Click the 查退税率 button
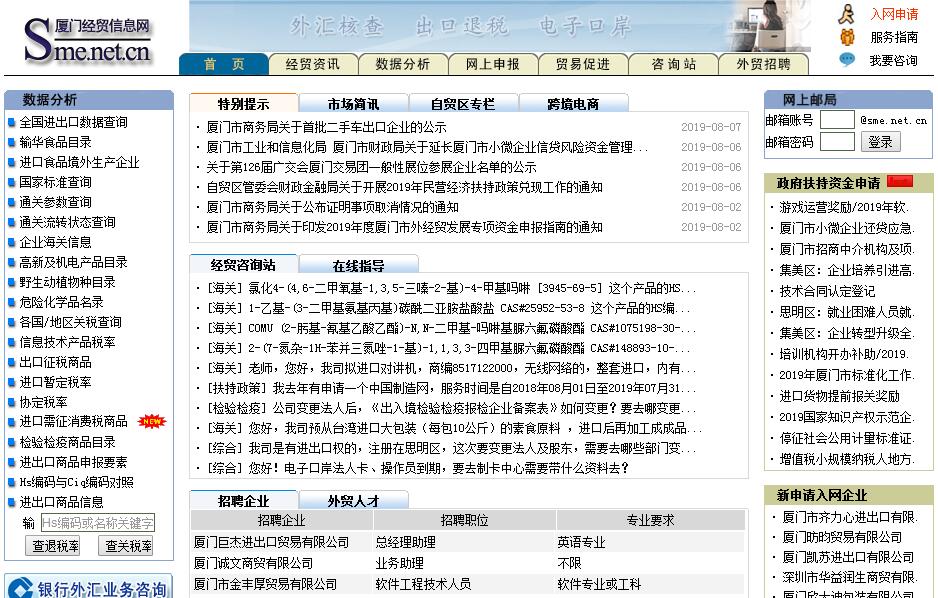The height and width of the screenshot is (598, 938). (56, 546)
